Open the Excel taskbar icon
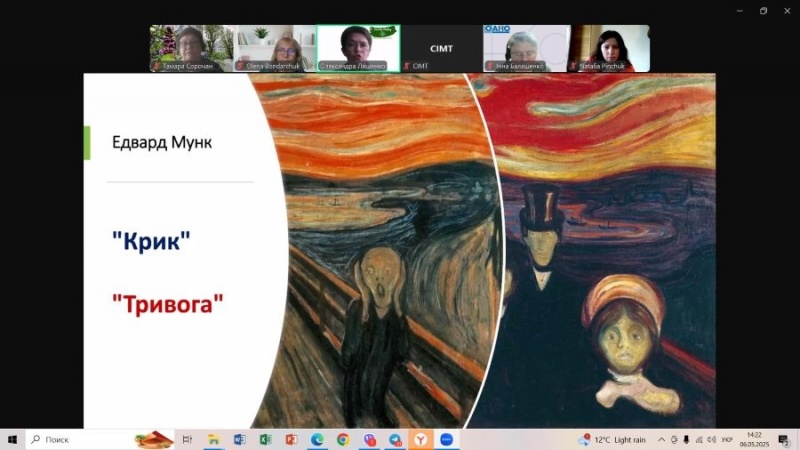This screenshot has width=800, height=450. coord(265,440)
